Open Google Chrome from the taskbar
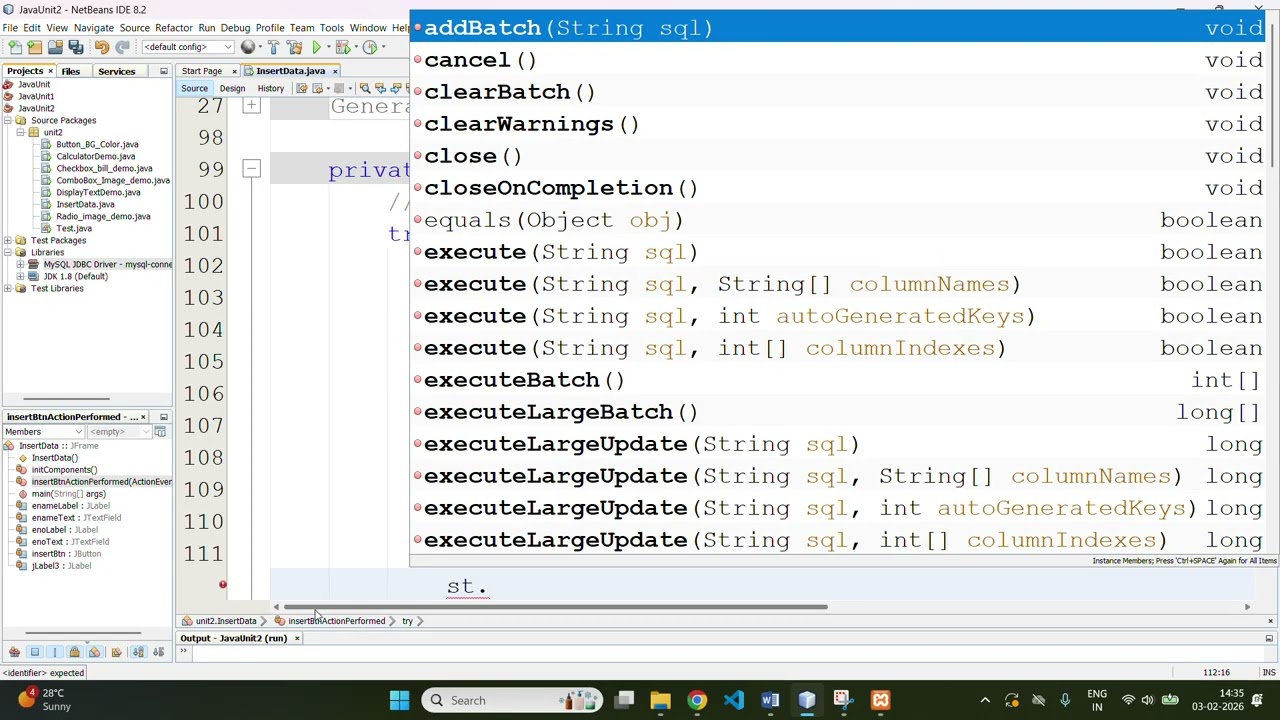This screenshot has height=720, width=1280. tap(697, 700)
